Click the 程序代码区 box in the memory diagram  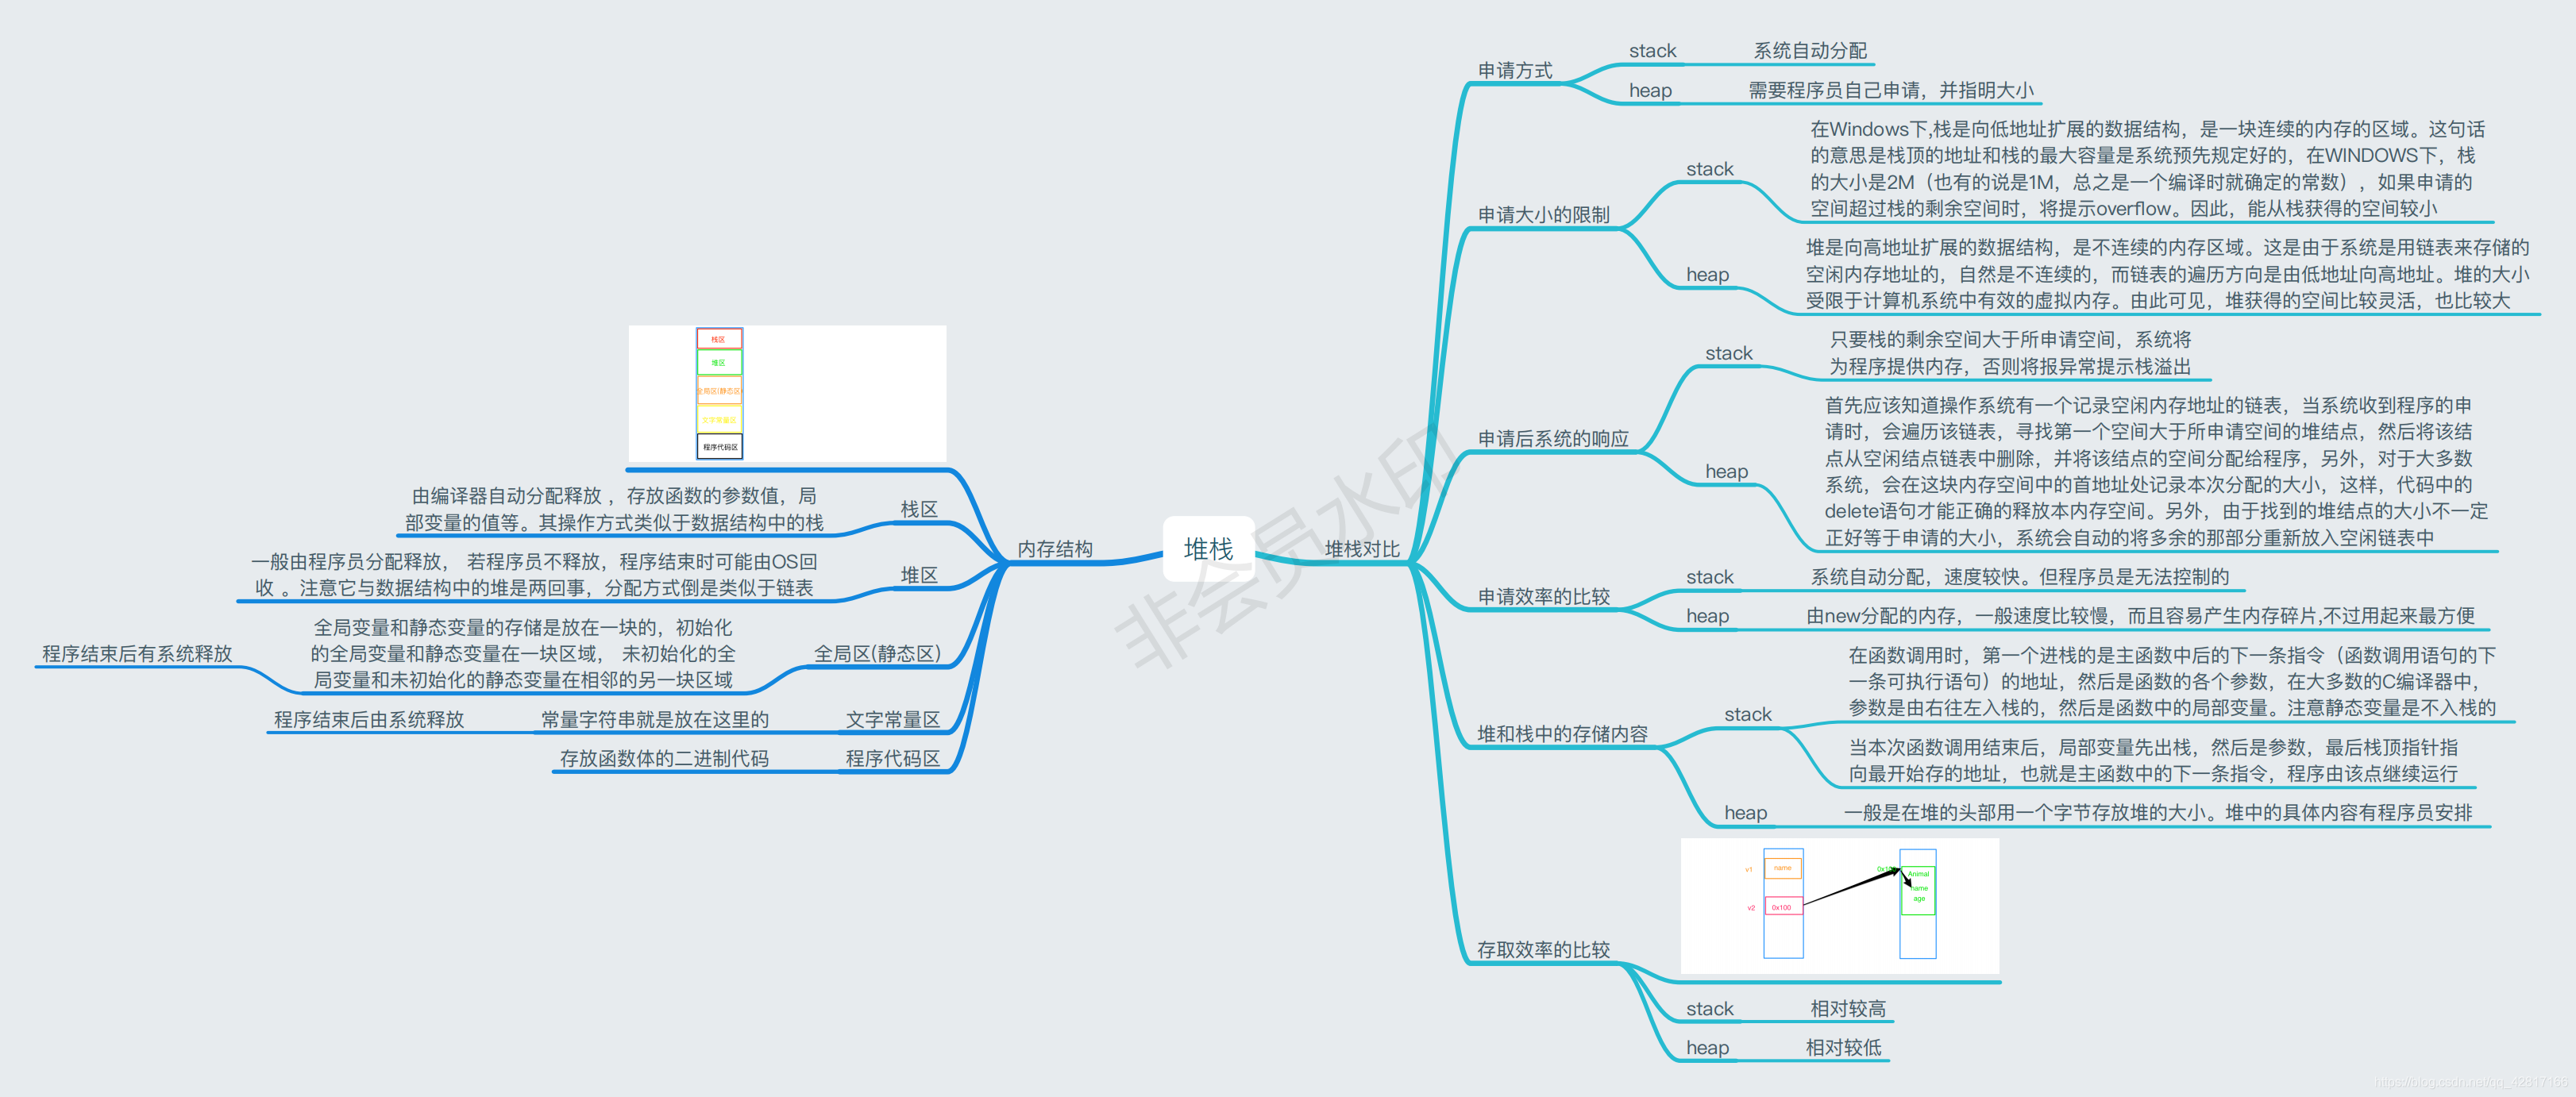click(719, 447)
